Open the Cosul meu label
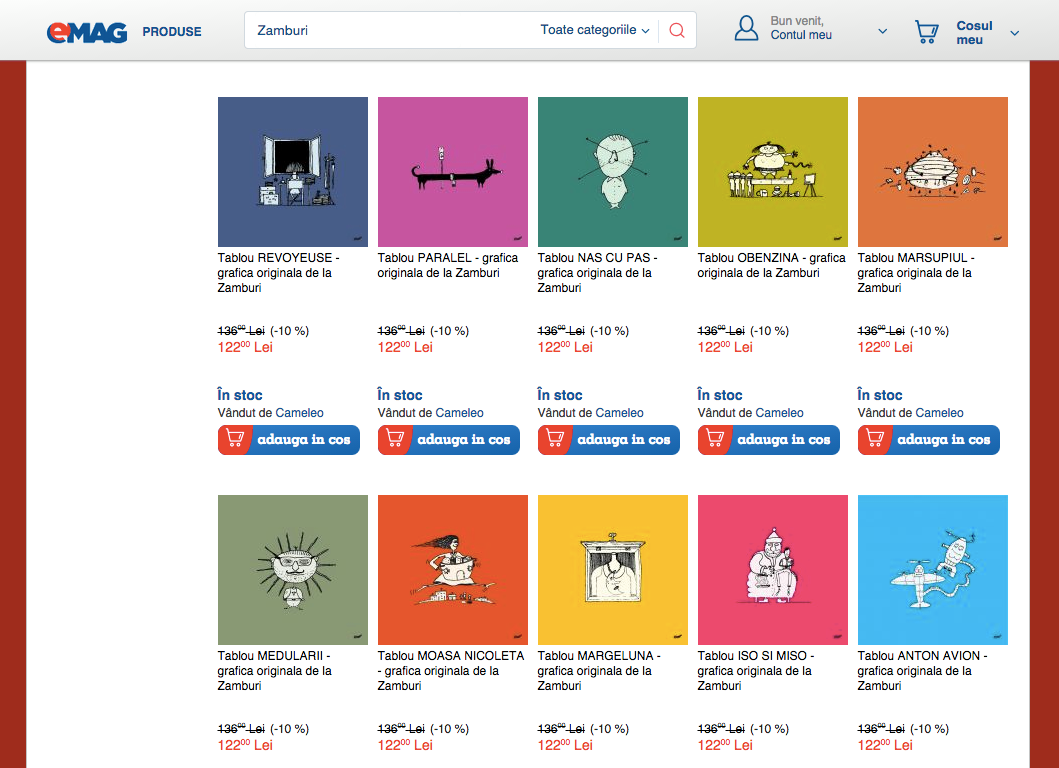The width and height of the screenshot is (1059, 768). (974, 32)
